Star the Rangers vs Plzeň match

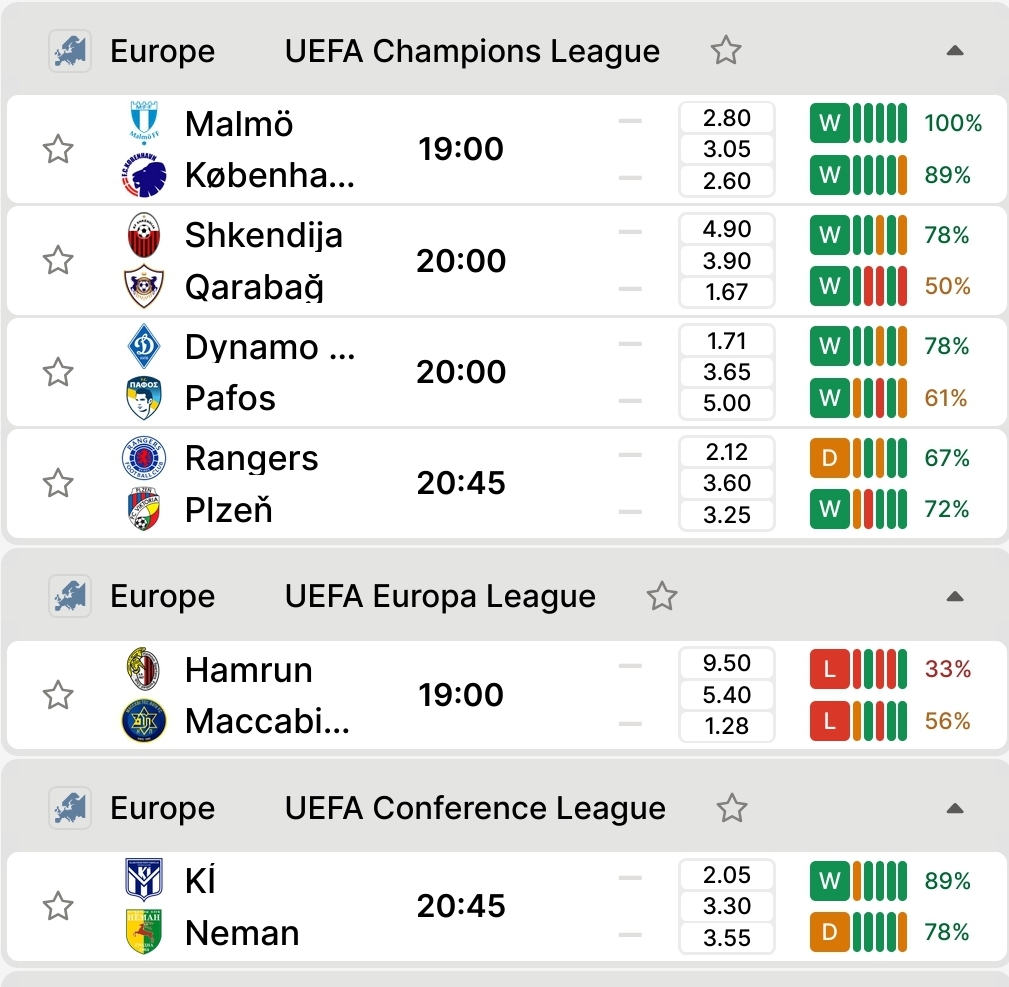[x=58, y=484]
